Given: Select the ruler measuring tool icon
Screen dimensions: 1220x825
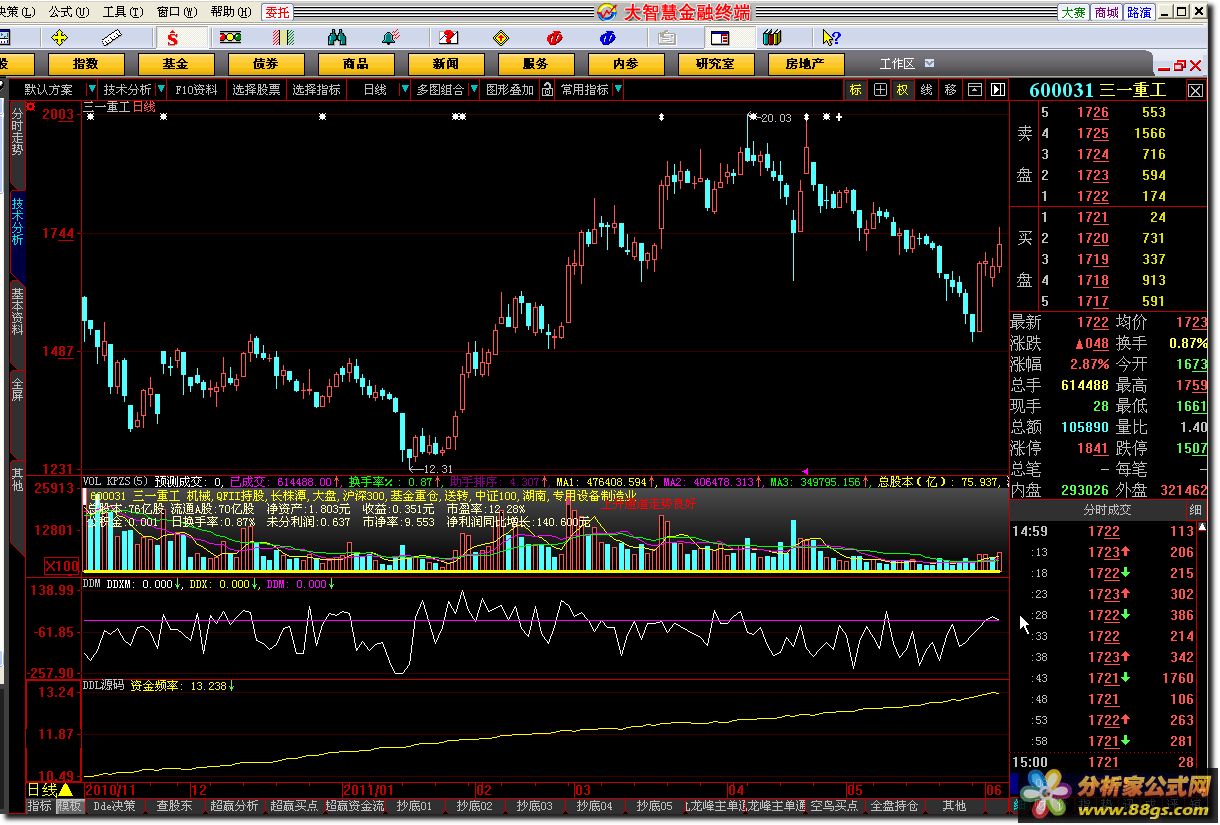Looking at the screenshot, I should pos(112,38).
